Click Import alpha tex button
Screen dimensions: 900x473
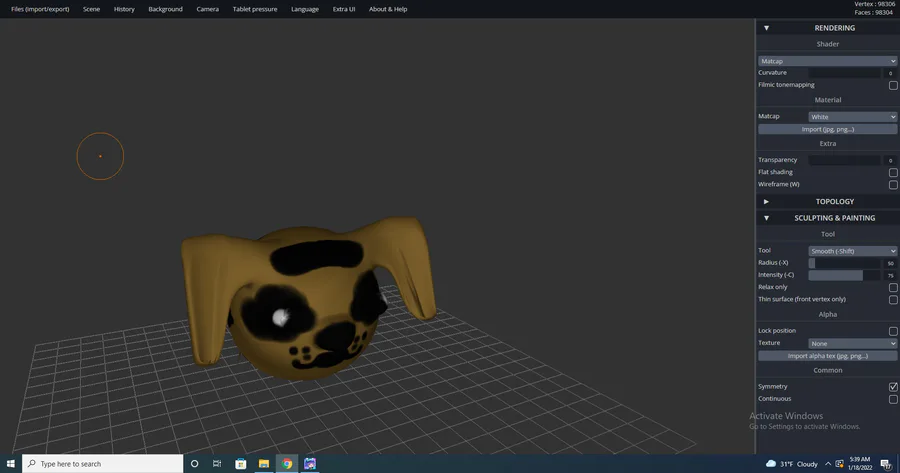[x=827, y=356]
